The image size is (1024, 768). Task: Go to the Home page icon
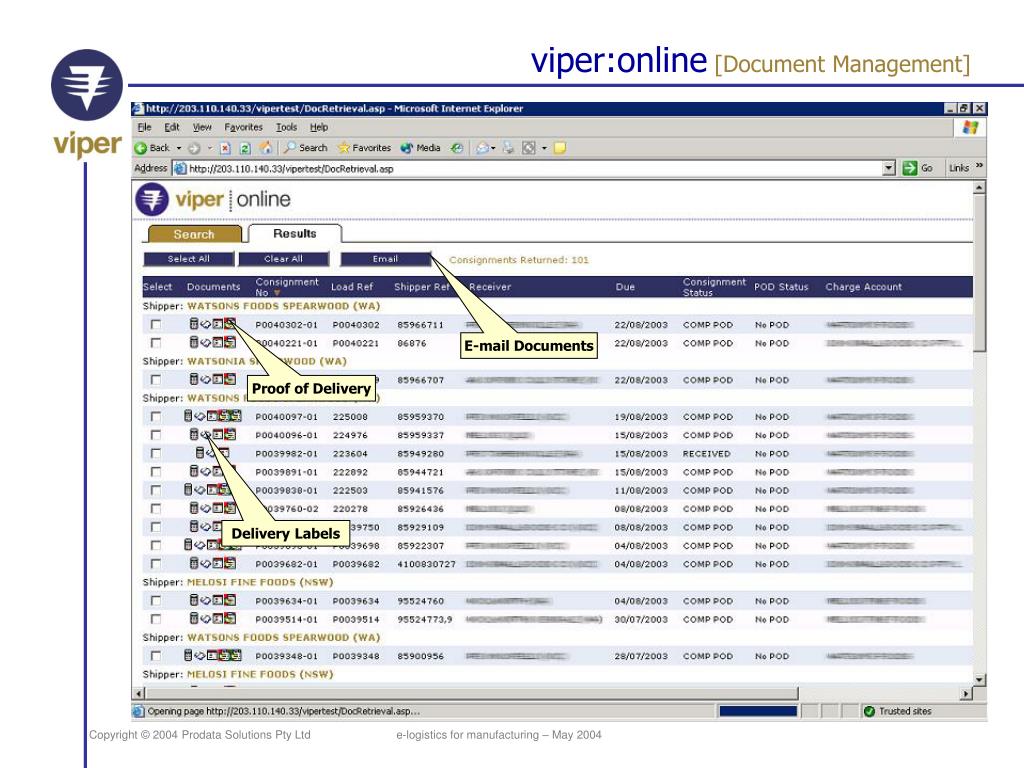click(265, 148)
